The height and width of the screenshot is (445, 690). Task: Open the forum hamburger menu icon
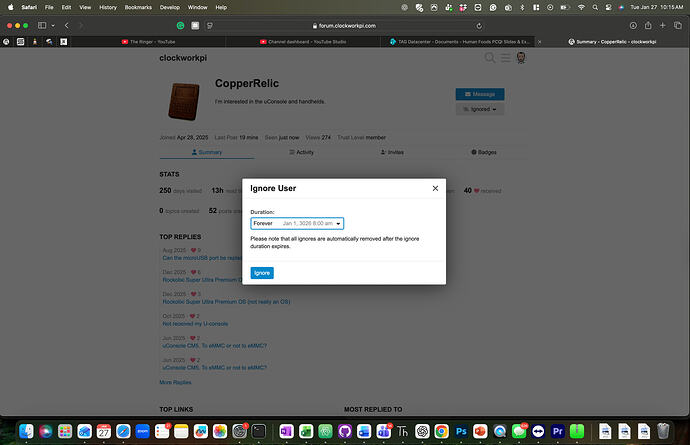pos(505,58)
